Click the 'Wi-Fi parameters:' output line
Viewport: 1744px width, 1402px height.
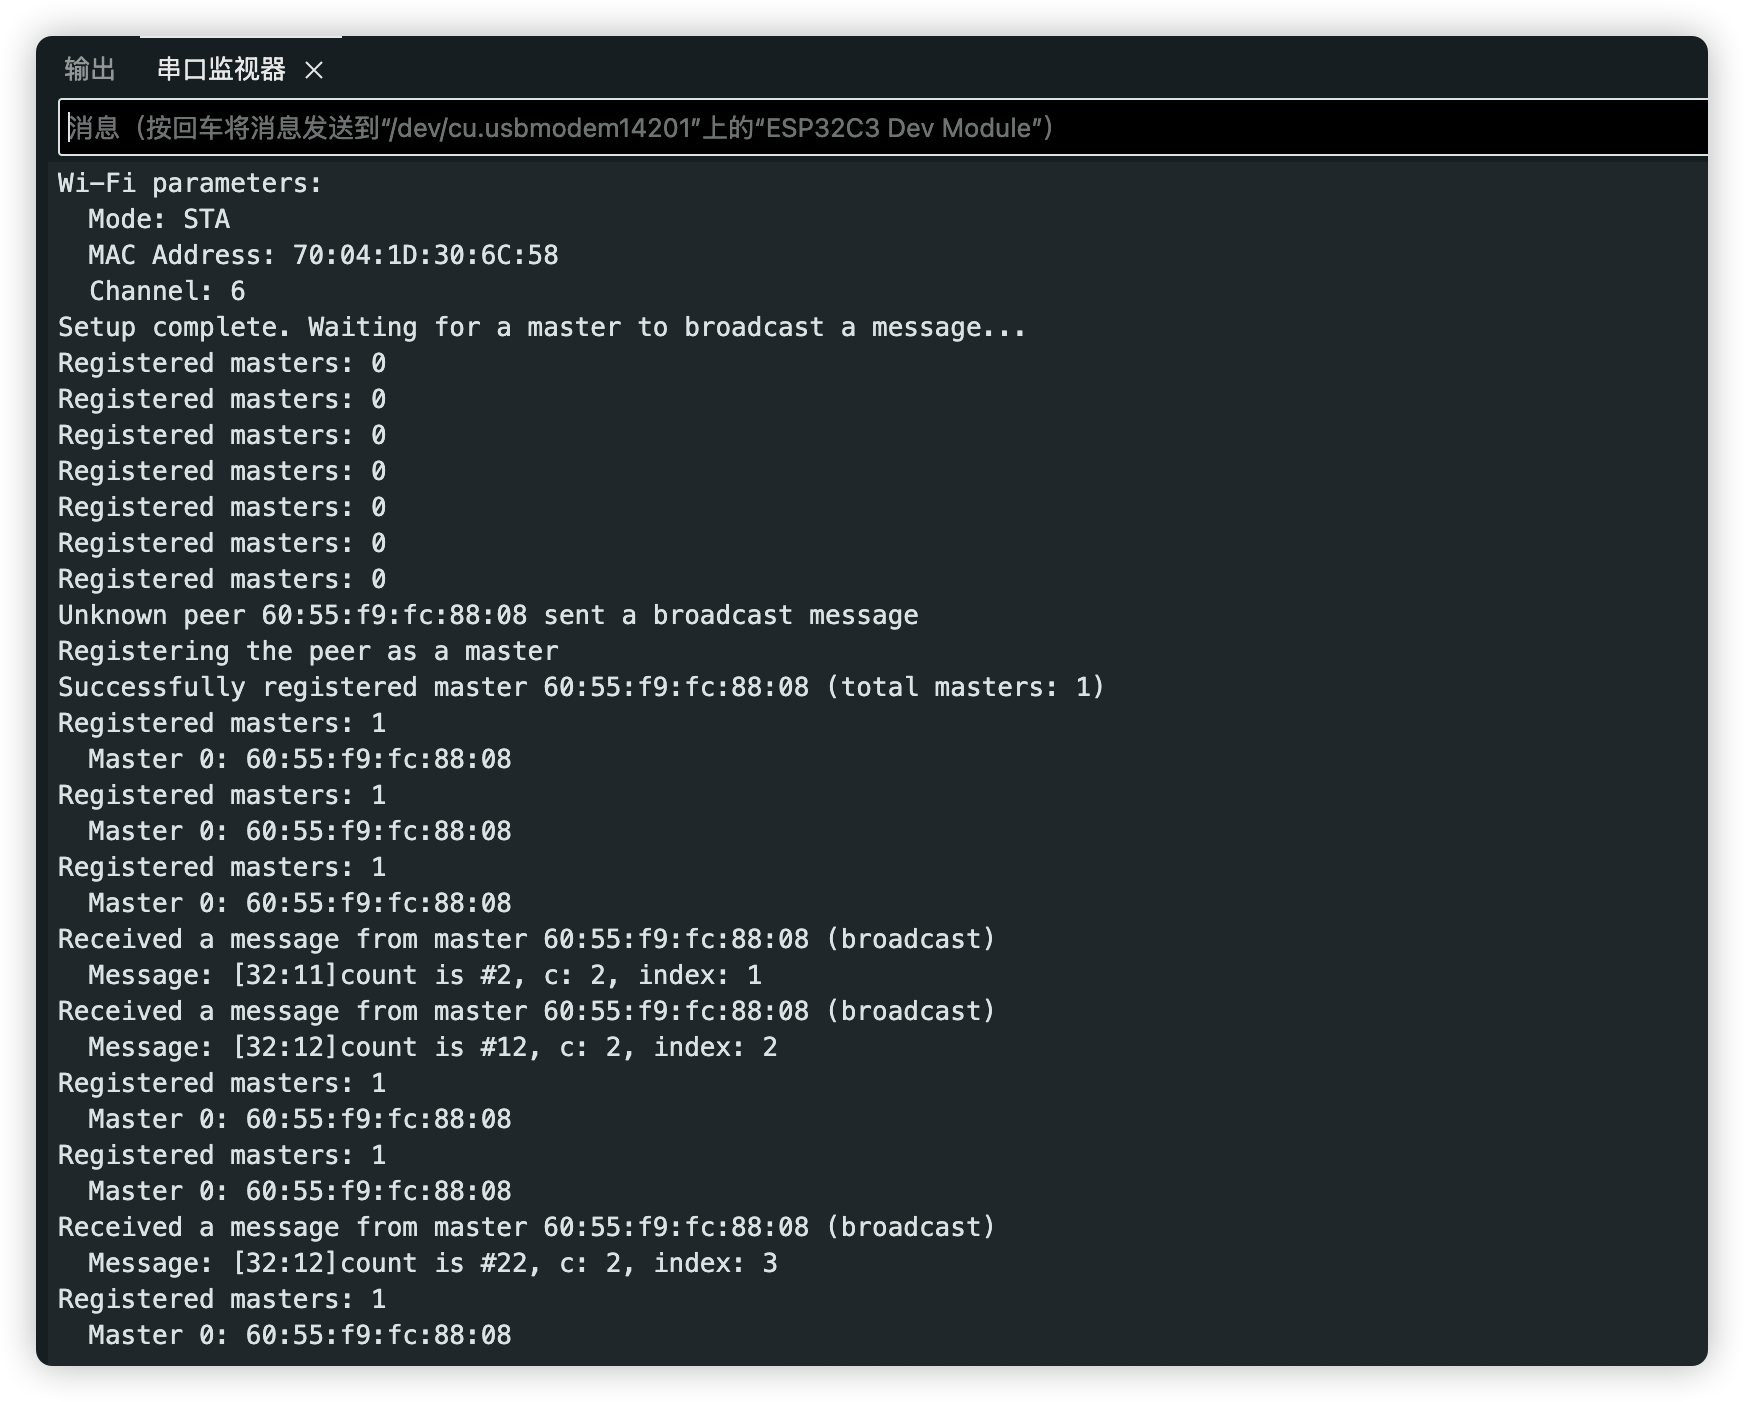coord(190,184)
